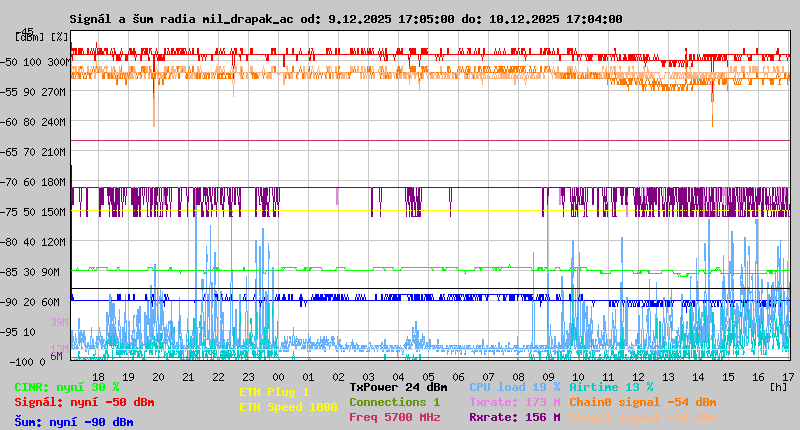Click the '13' hour tick label
Viewport: 800px width, 430px height.
668,377
